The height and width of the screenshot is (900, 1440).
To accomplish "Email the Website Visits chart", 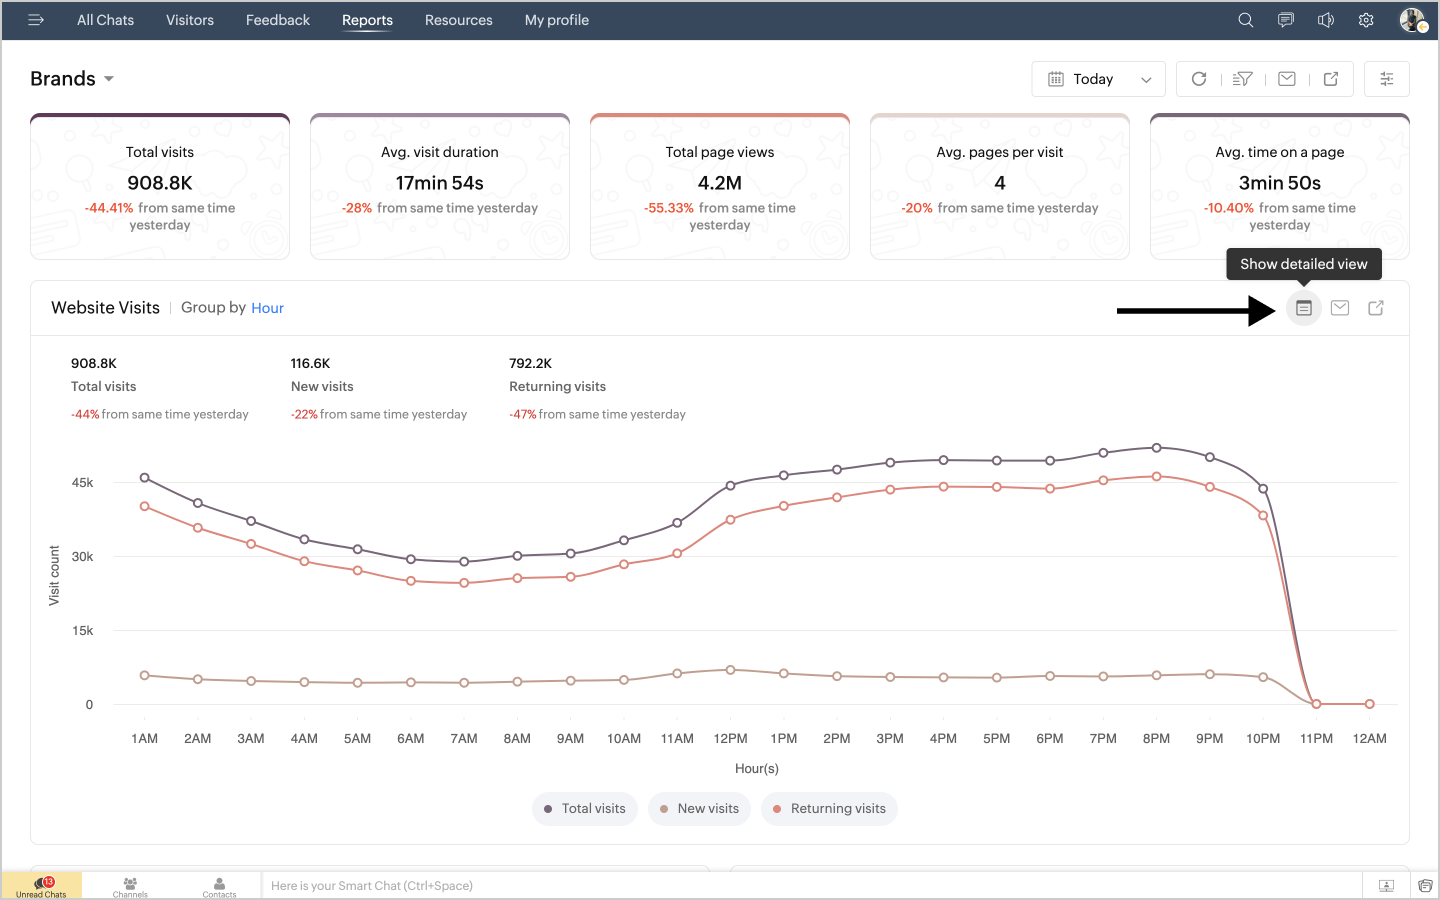I will (1340, 308).
